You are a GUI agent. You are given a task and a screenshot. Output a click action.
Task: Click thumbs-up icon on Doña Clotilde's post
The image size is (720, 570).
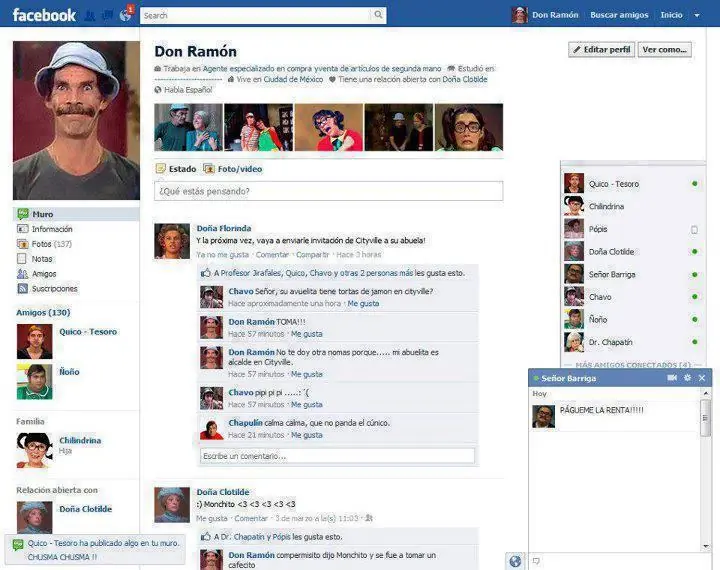[x=206, y=536]
